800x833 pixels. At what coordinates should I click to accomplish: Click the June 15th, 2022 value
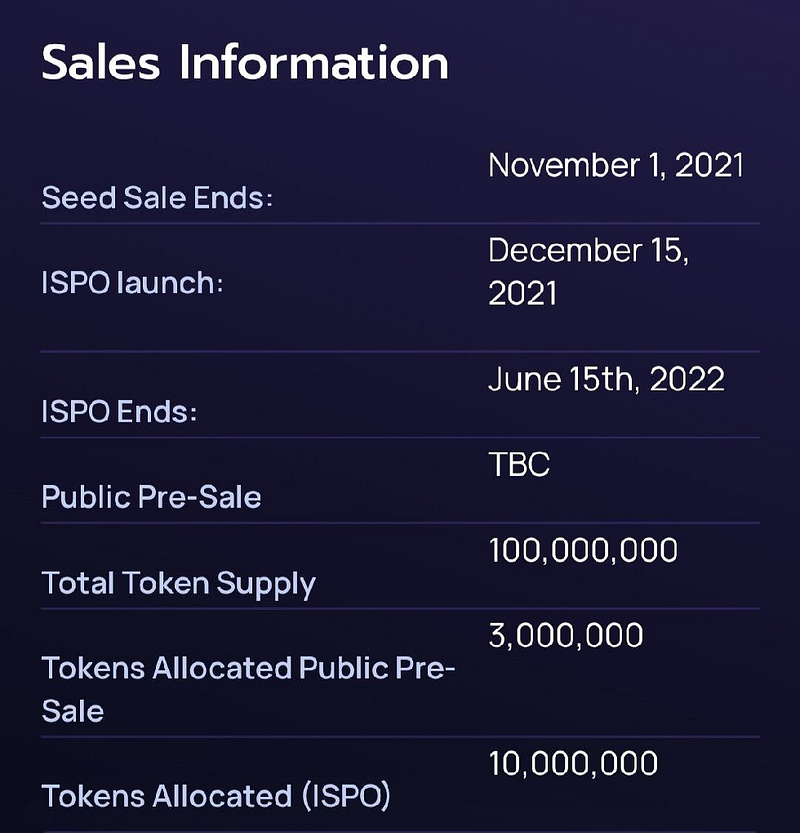(x=606, y=379)
